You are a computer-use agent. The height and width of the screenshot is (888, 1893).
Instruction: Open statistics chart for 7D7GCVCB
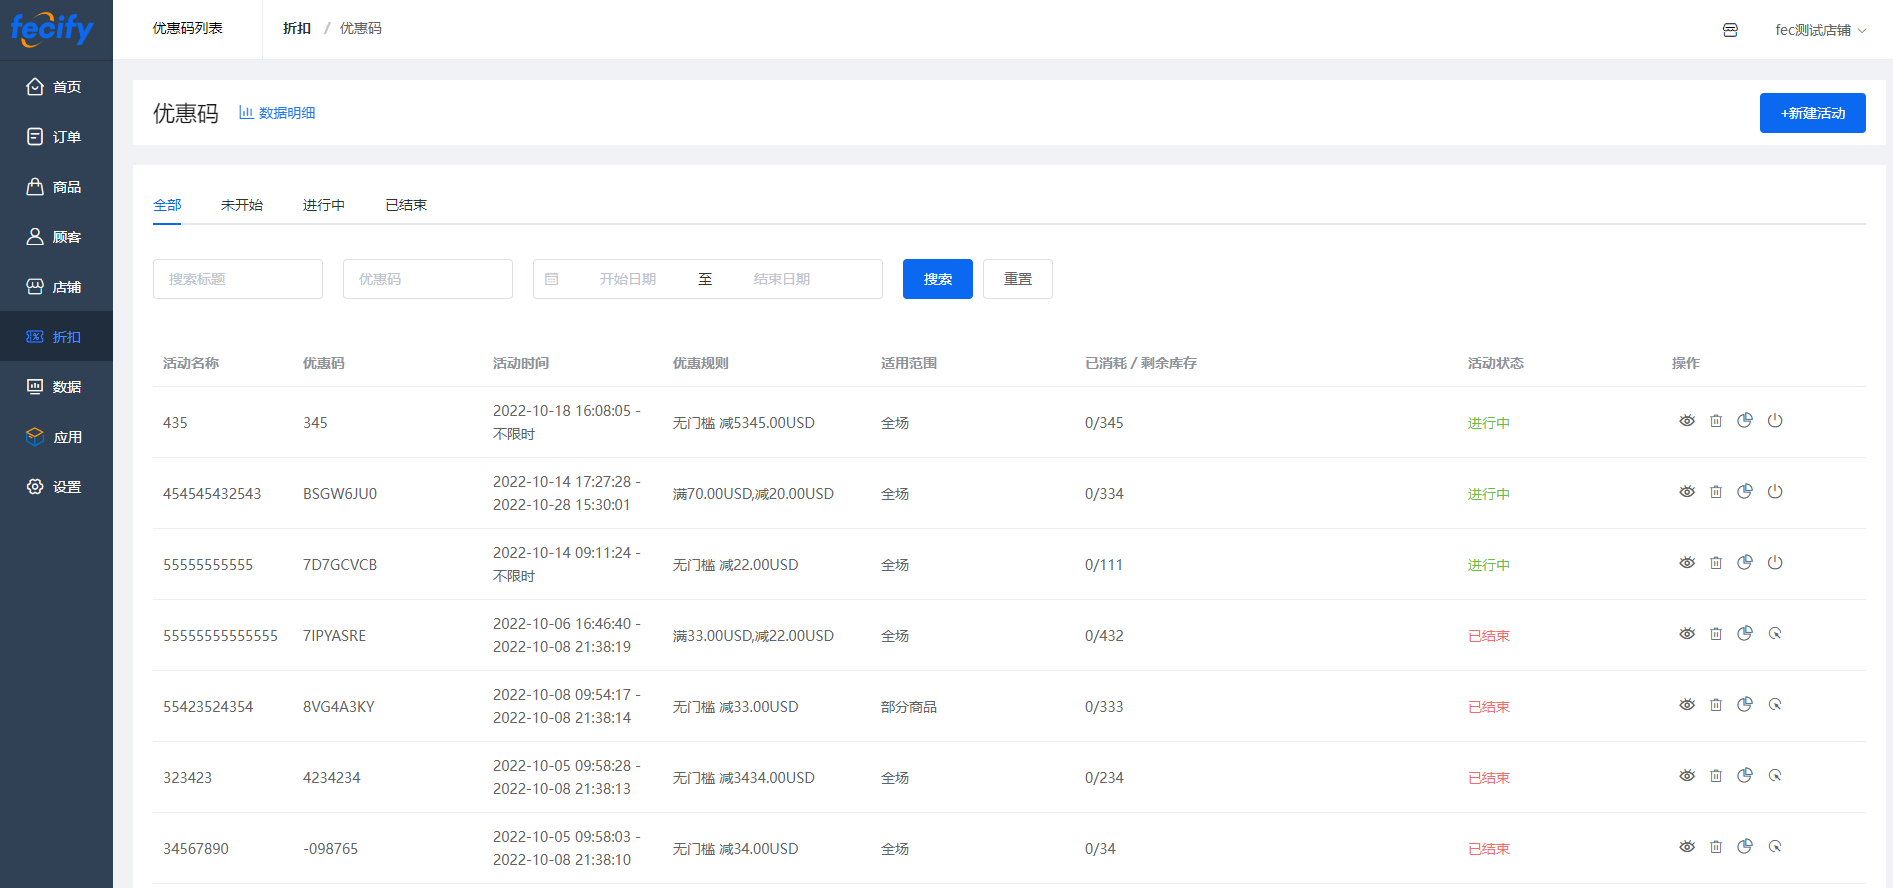(x=1745, y=563)
